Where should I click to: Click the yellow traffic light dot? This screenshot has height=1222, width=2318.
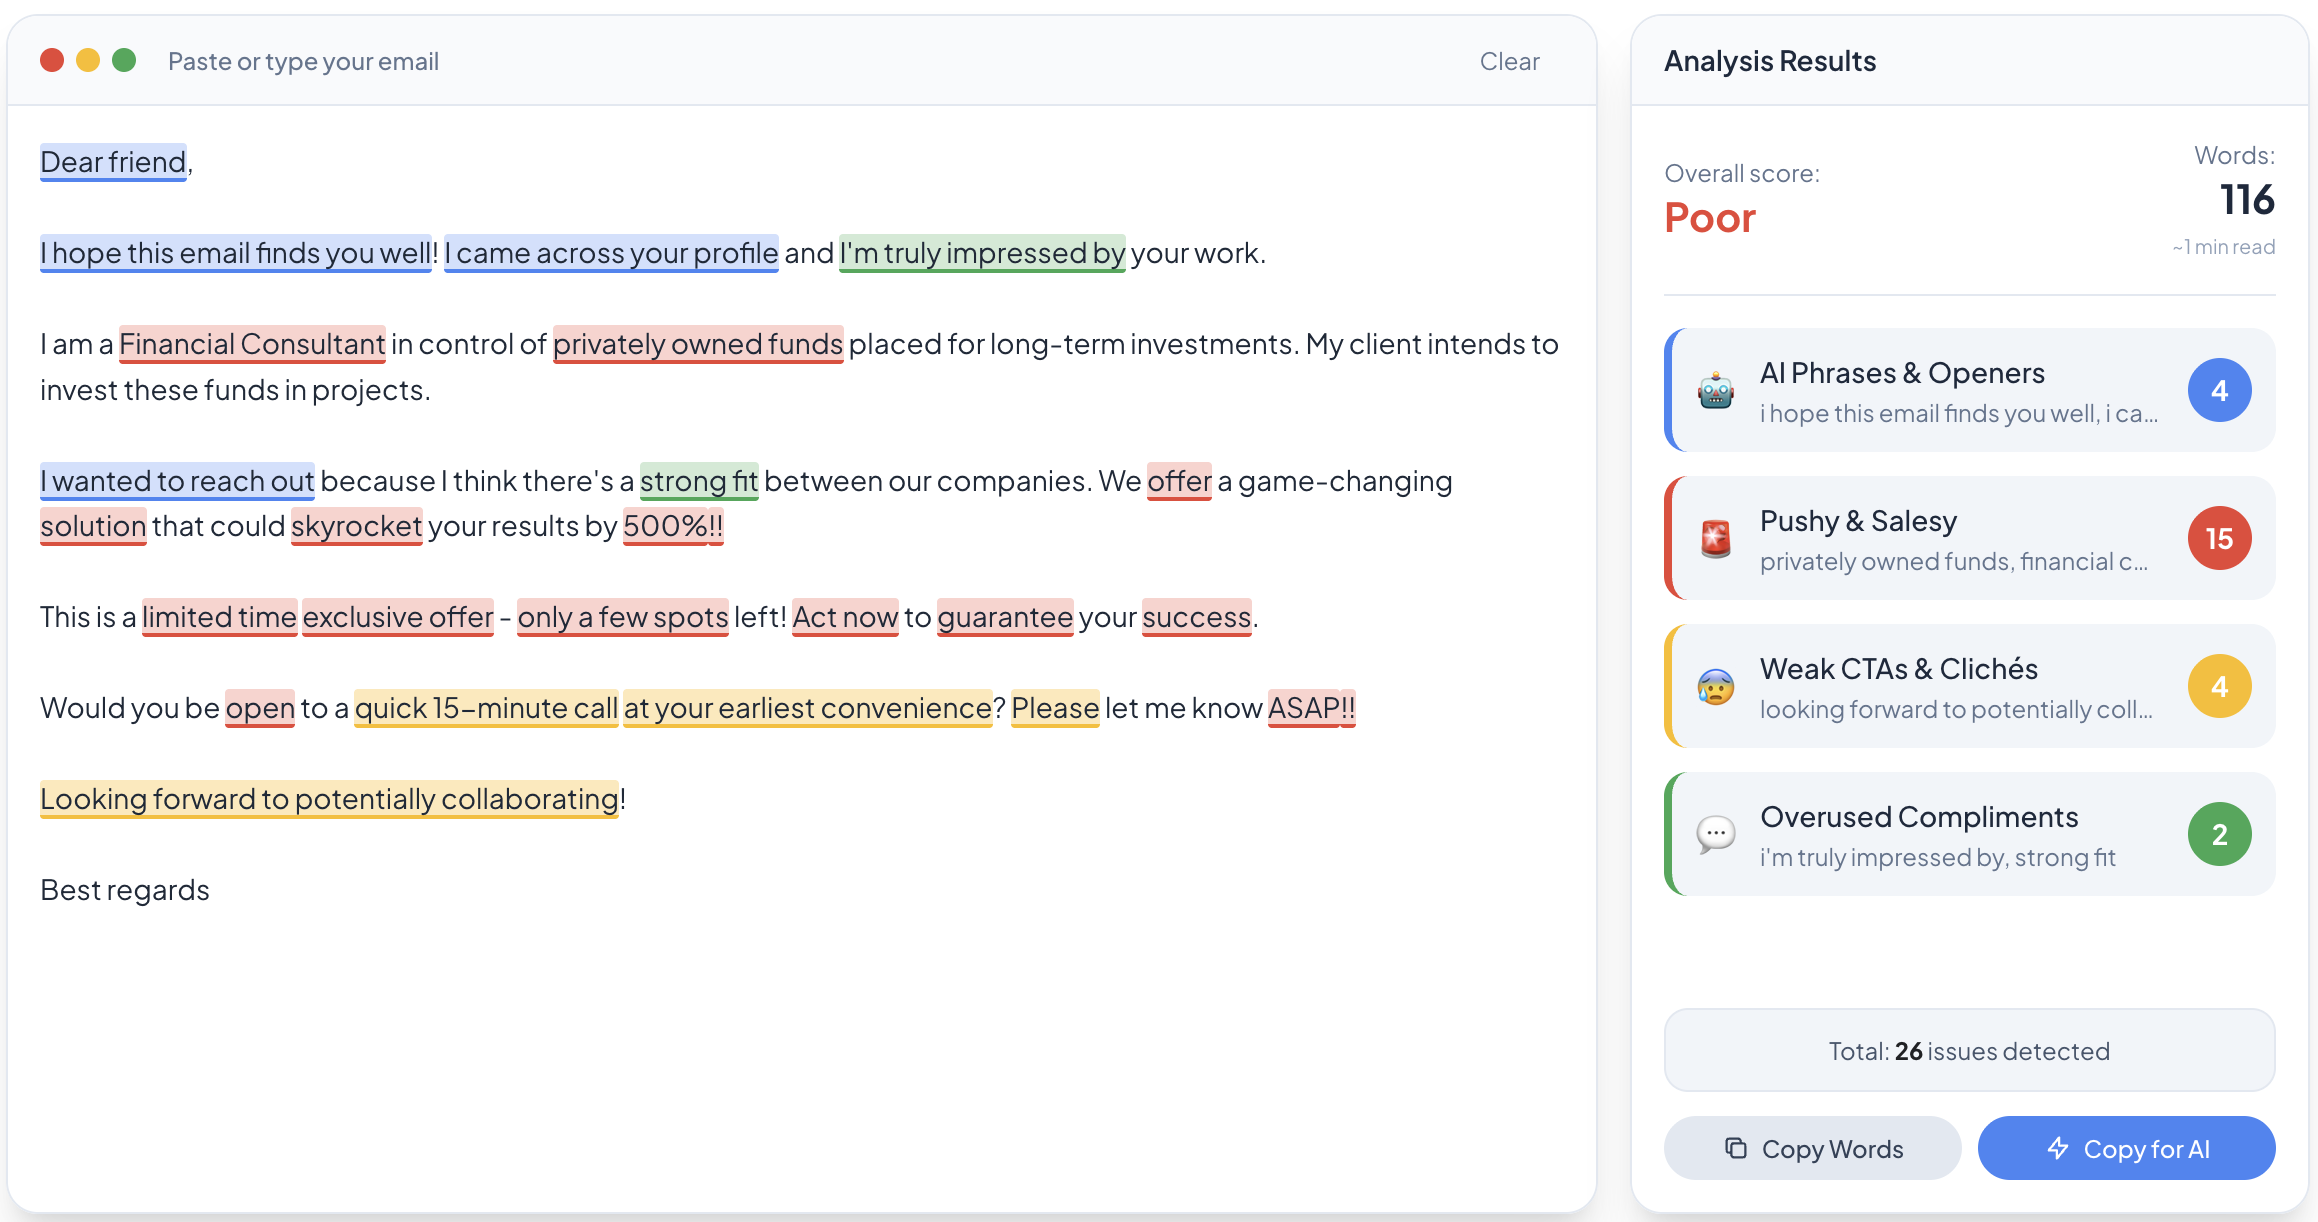[87, 60]
